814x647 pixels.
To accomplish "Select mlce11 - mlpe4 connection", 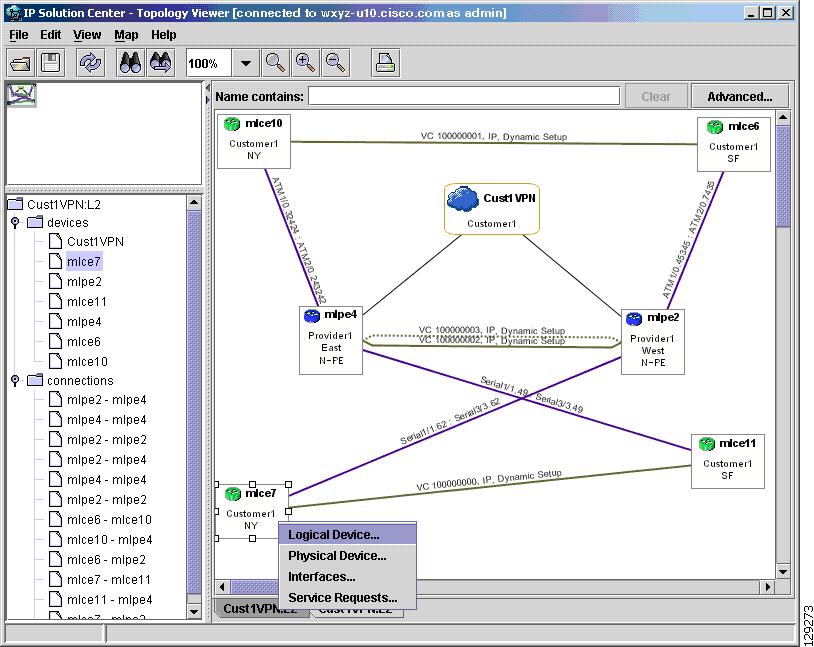I will click(x=110, y=600).
